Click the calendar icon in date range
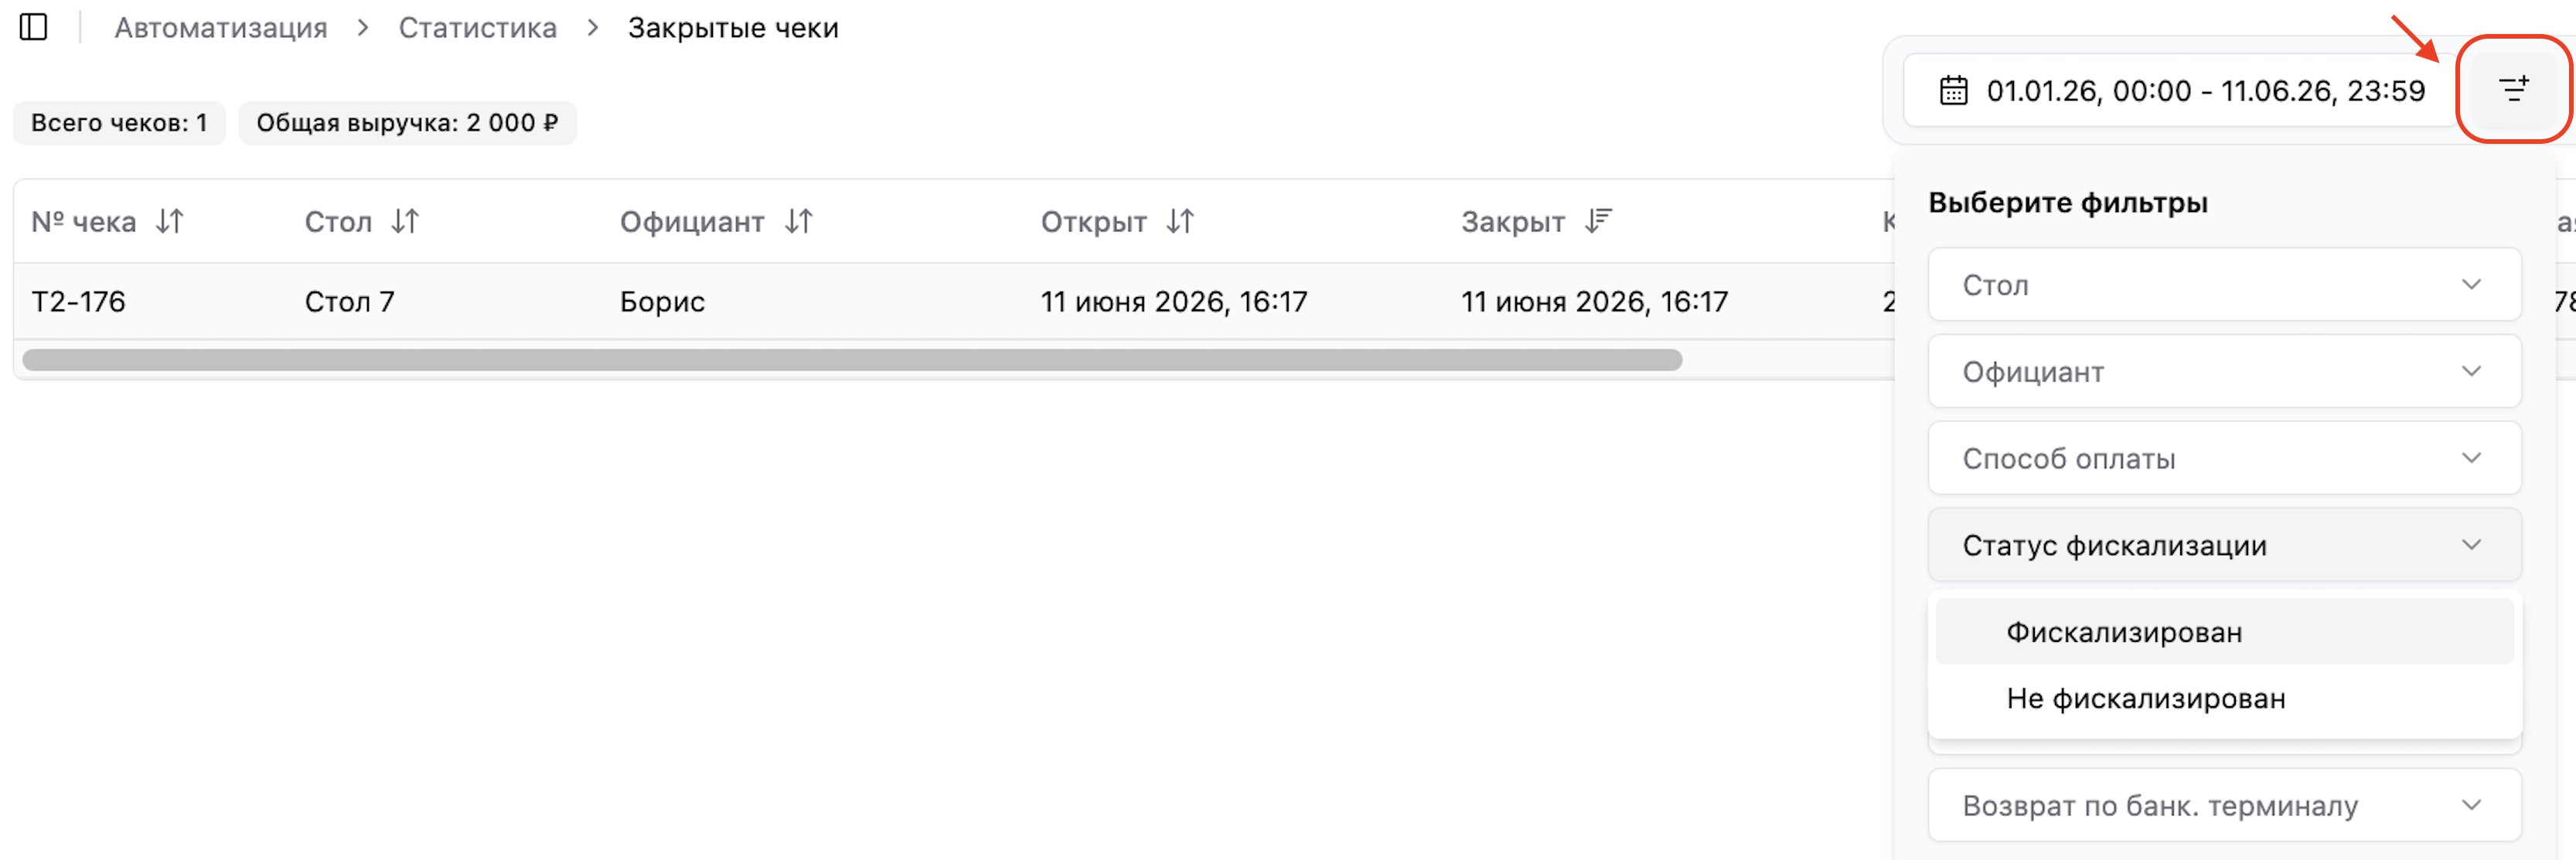The image size is (2576, 860). [1953, 91]
